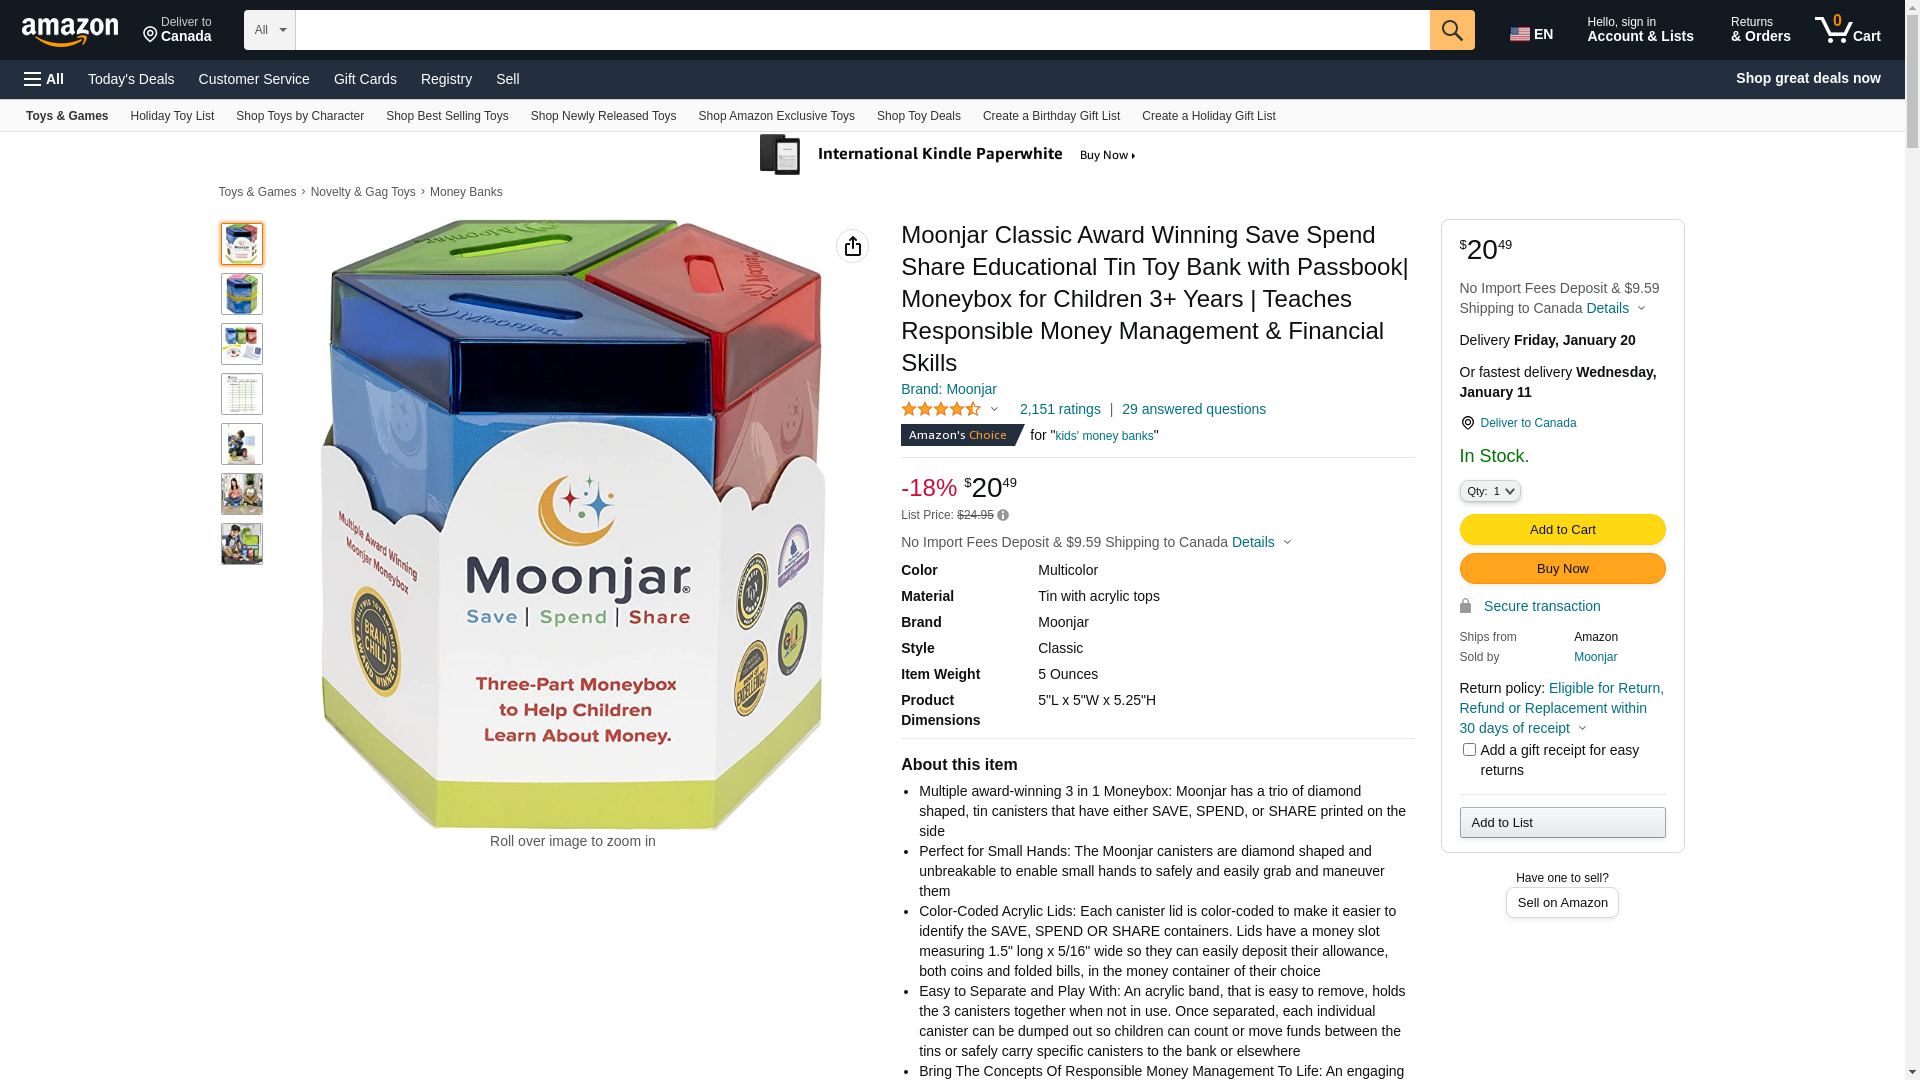The width and height of the screenshot is (1920, 1080).
Task: Open Today's Deals in navigation bar
Action: coord(131,79)
